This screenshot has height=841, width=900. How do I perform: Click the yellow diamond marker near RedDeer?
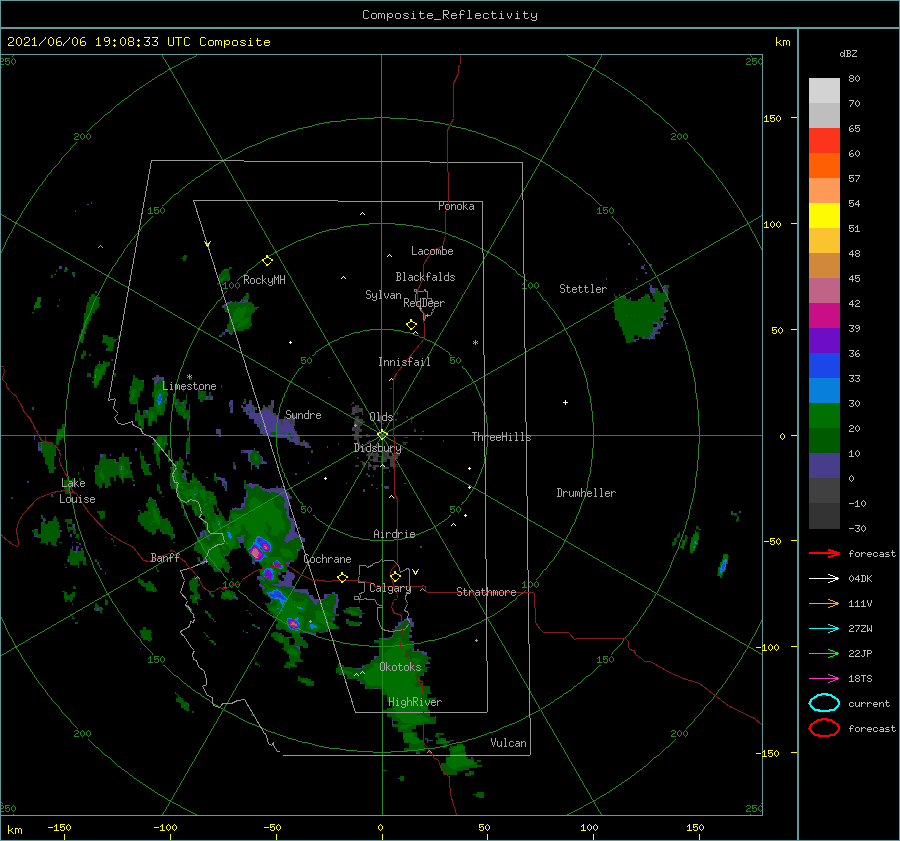[411, 325]
